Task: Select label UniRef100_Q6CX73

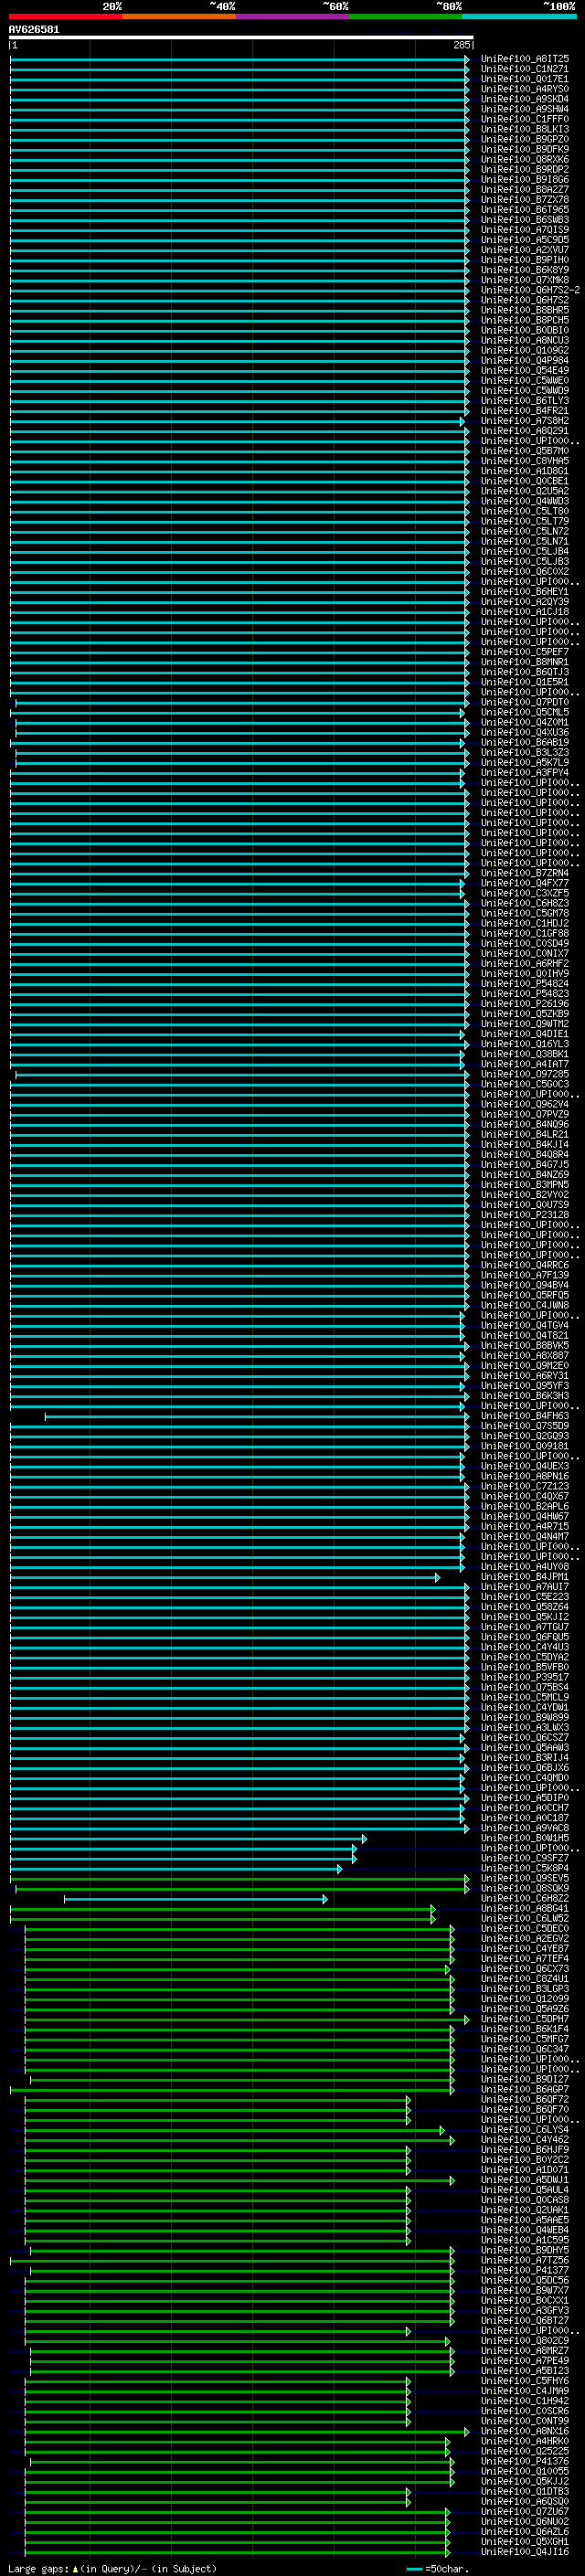Action: click(525, 1969)
